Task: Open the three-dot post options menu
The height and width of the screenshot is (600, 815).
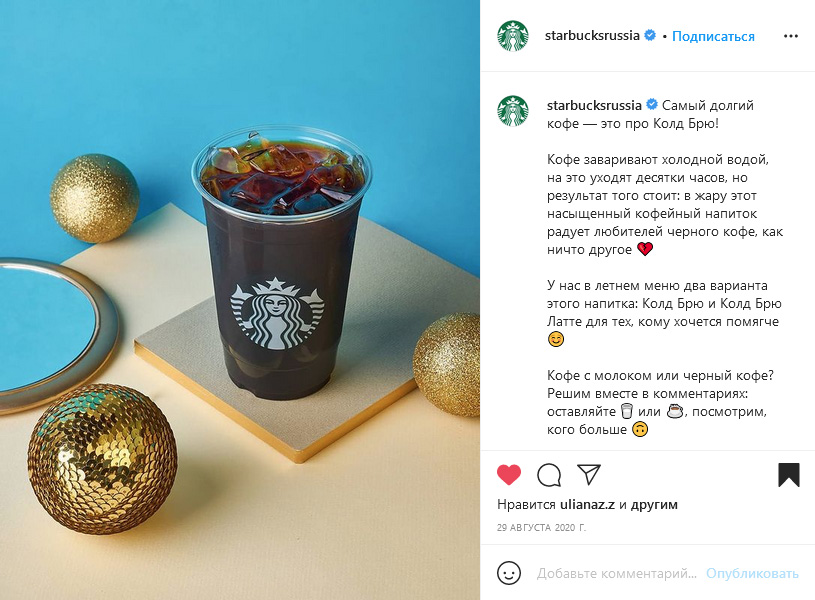Action: coord(791,36)
